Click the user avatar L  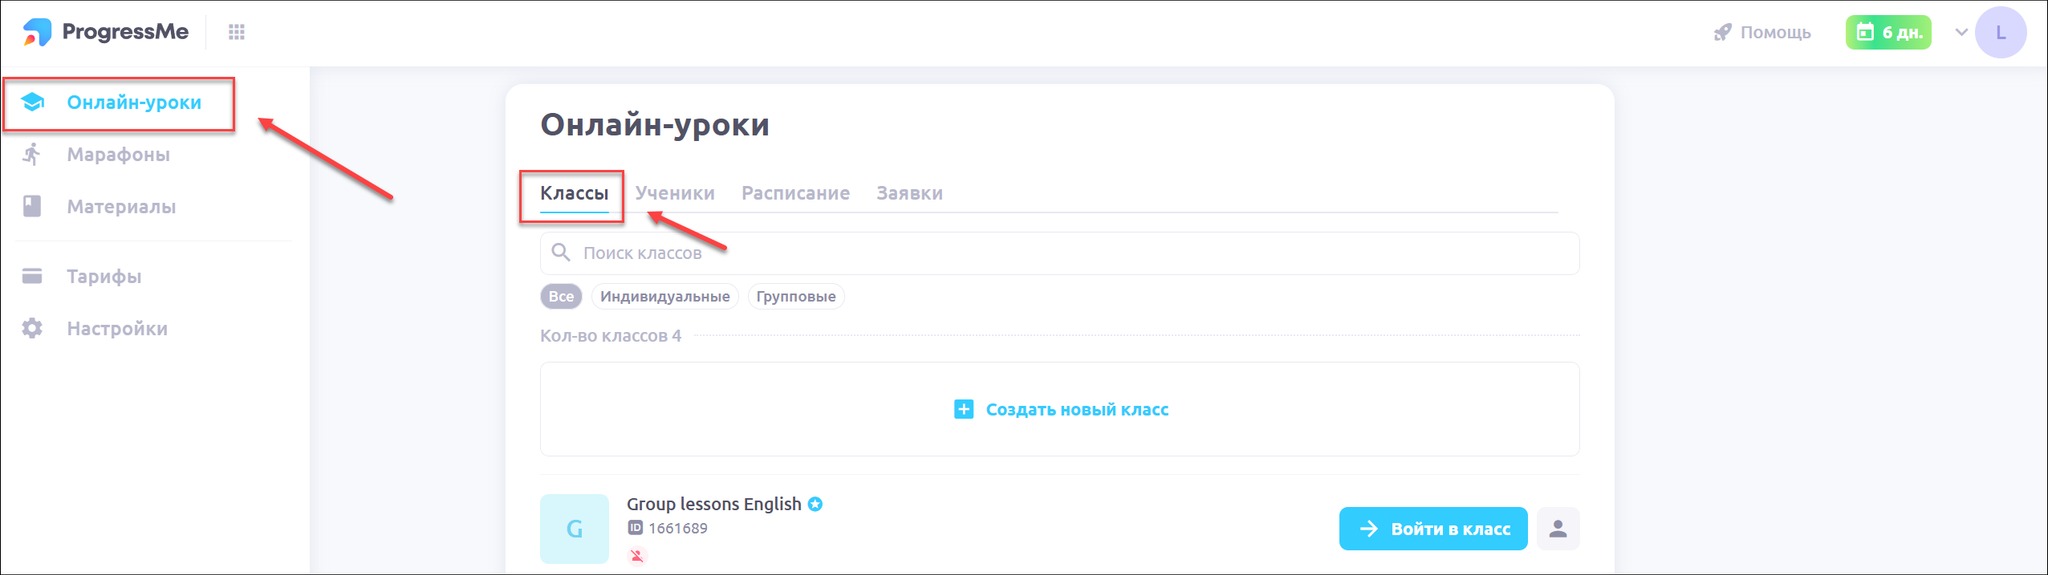[2000, 32]
